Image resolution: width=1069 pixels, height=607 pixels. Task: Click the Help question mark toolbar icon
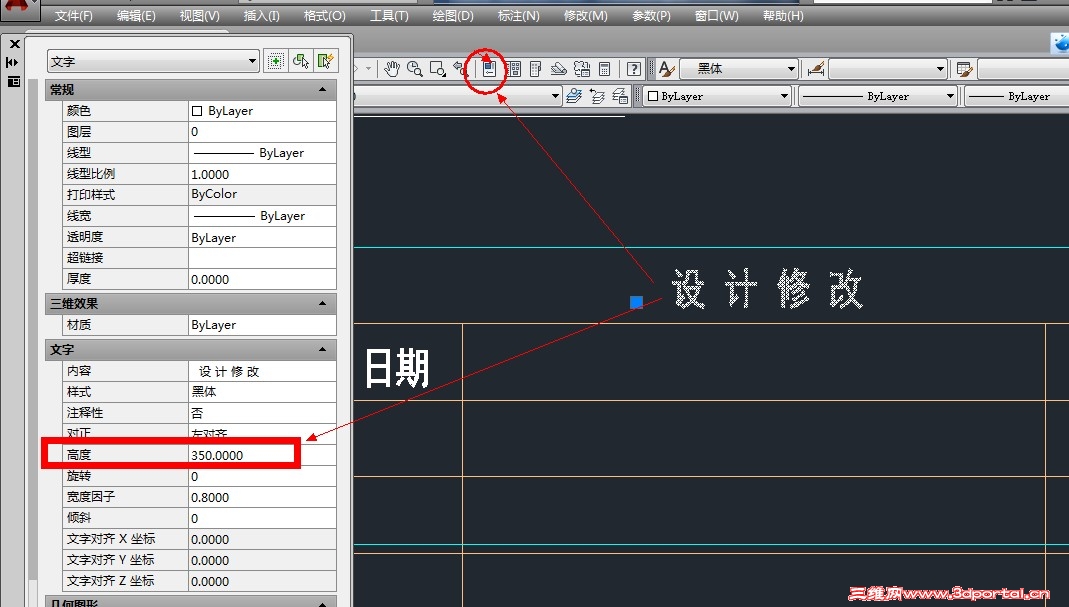coord(633,68)
